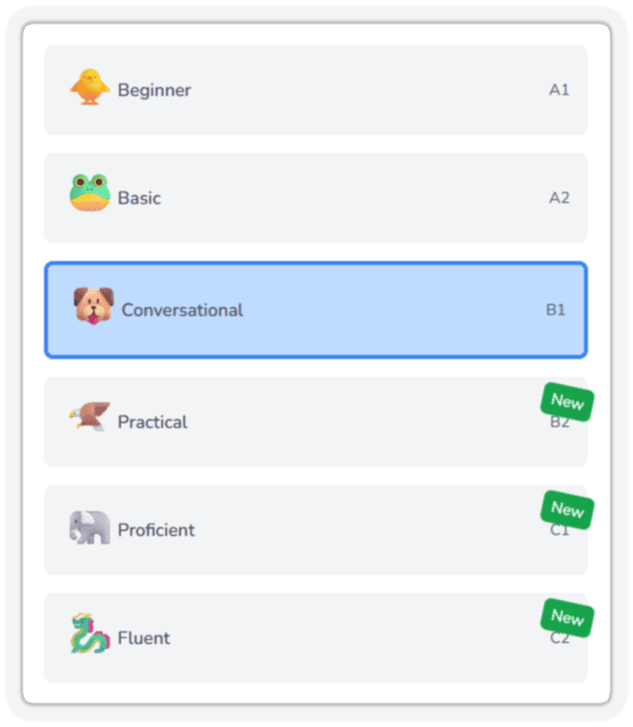Click the eagle icon for Practical
Viewport: 633px width, 727px height.
(x=90, y=416)
